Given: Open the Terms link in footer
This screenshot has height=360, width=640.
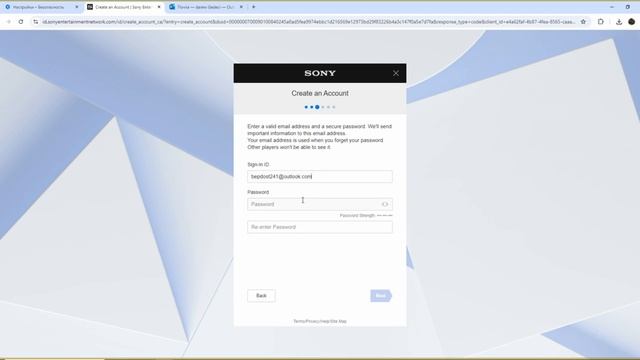Looking at the screenshot, I should [299, 321].
